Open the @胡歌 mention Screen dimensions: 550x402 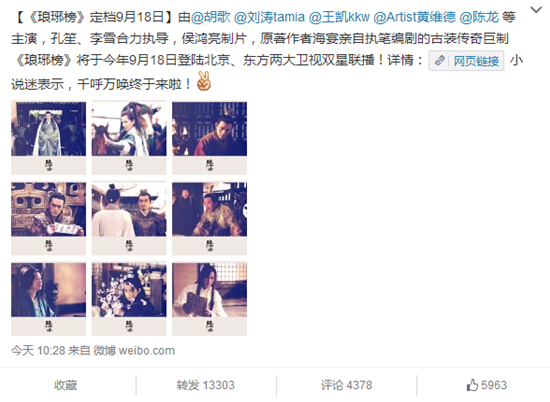210,17
